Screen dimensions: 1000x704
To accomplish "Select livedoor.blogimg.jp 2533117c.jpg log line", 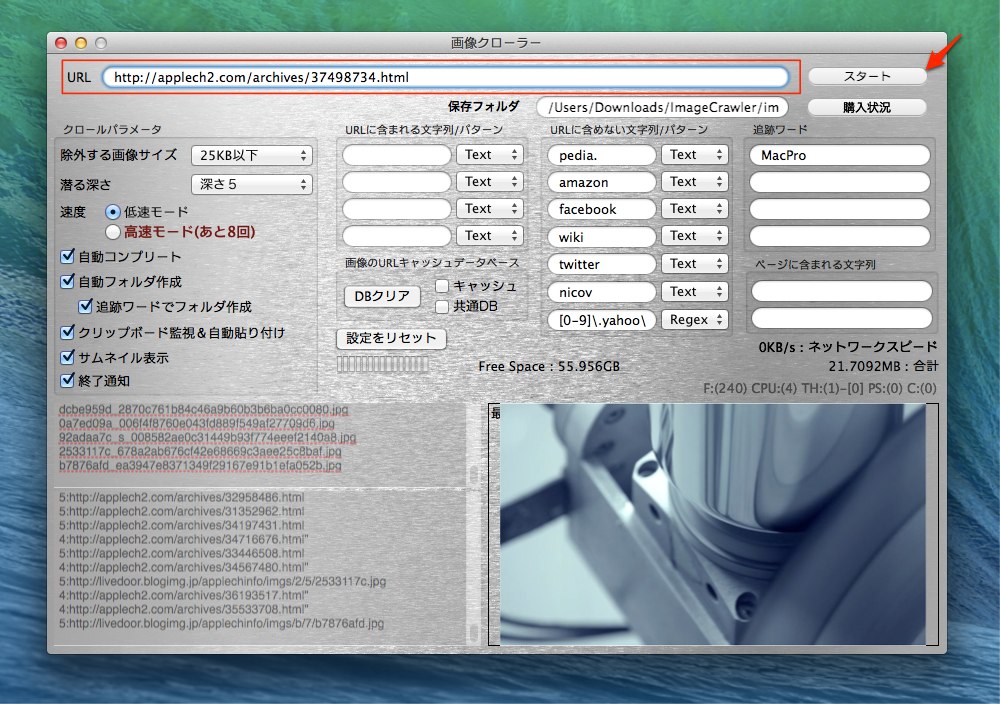I will click(223, 581).
